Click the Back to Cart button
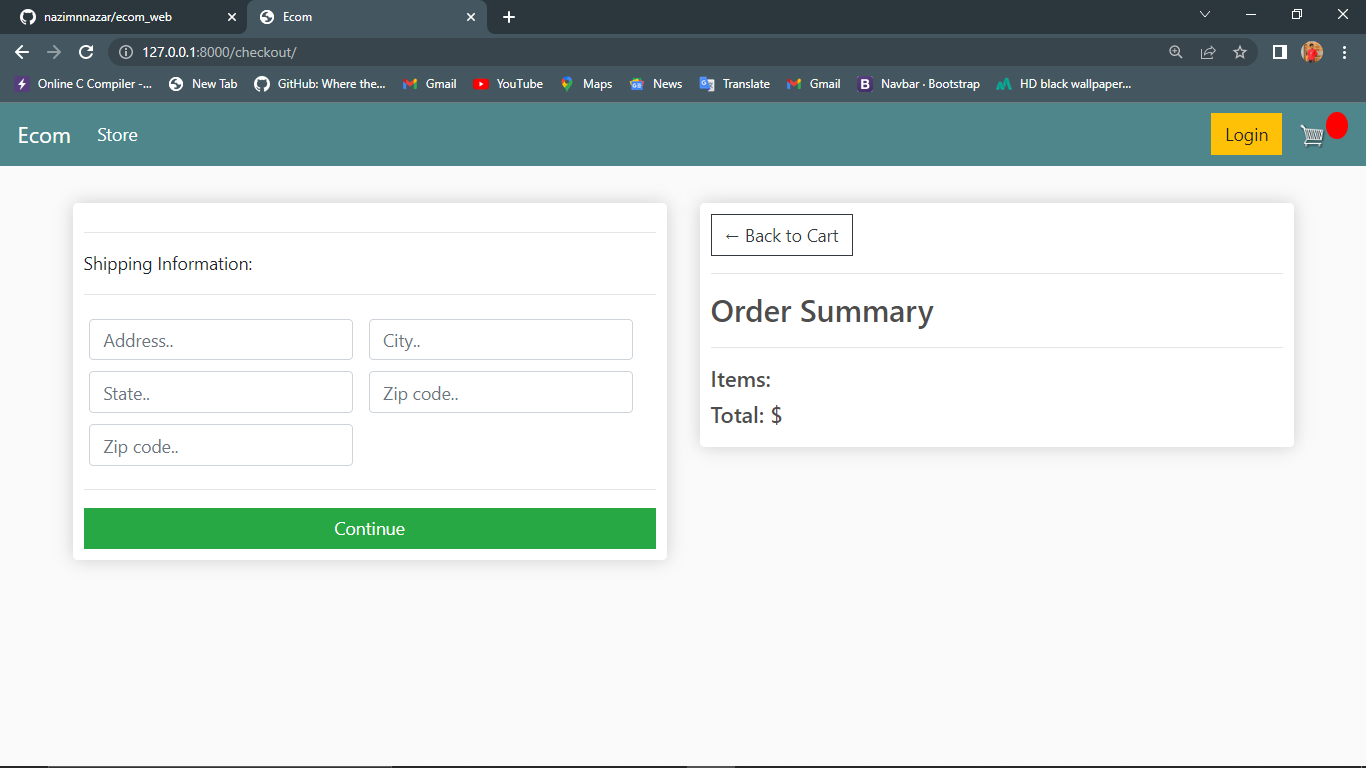 pos(782,235)
